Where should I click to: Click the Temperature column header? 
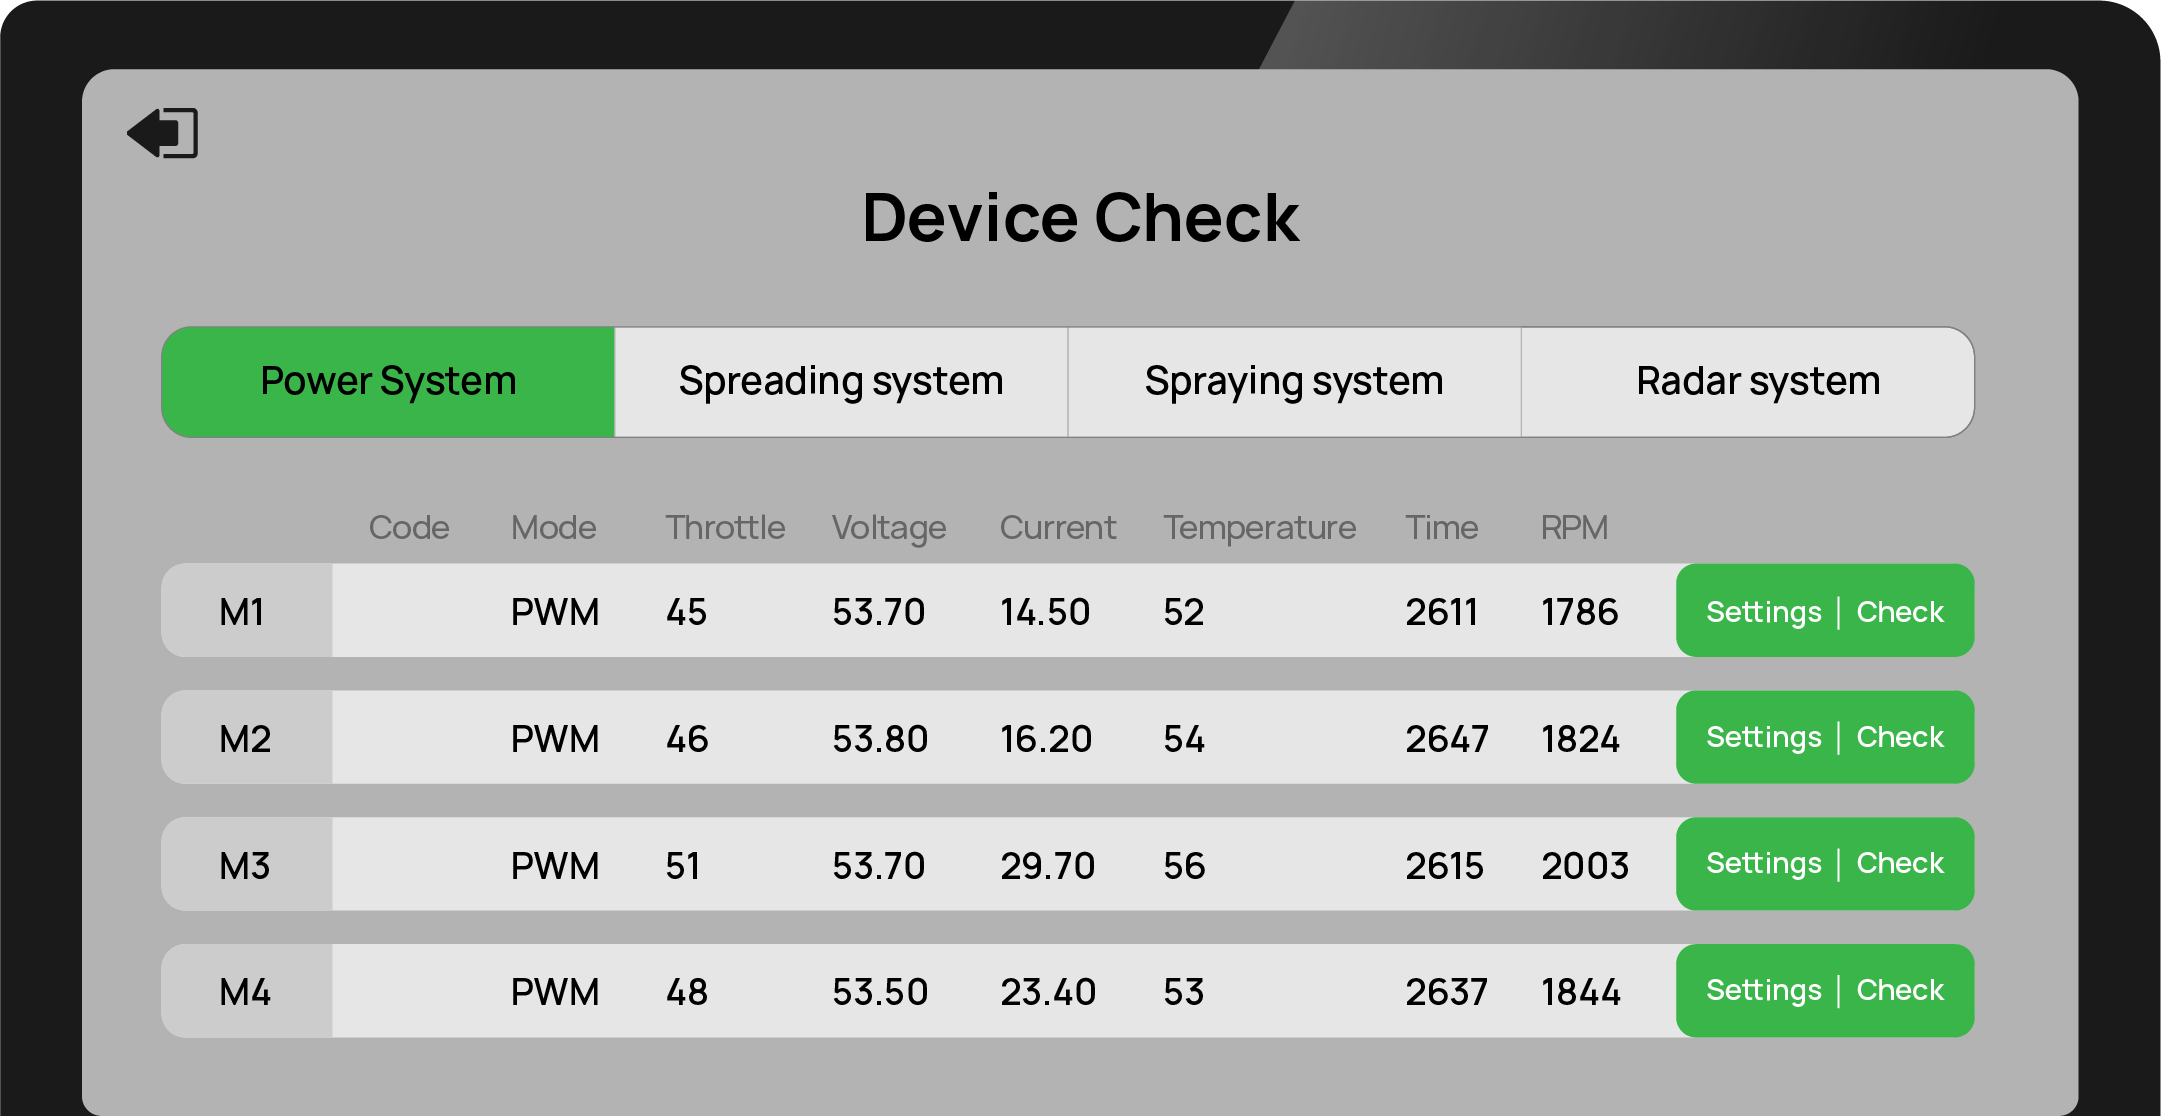click(x=1259, y=527)
